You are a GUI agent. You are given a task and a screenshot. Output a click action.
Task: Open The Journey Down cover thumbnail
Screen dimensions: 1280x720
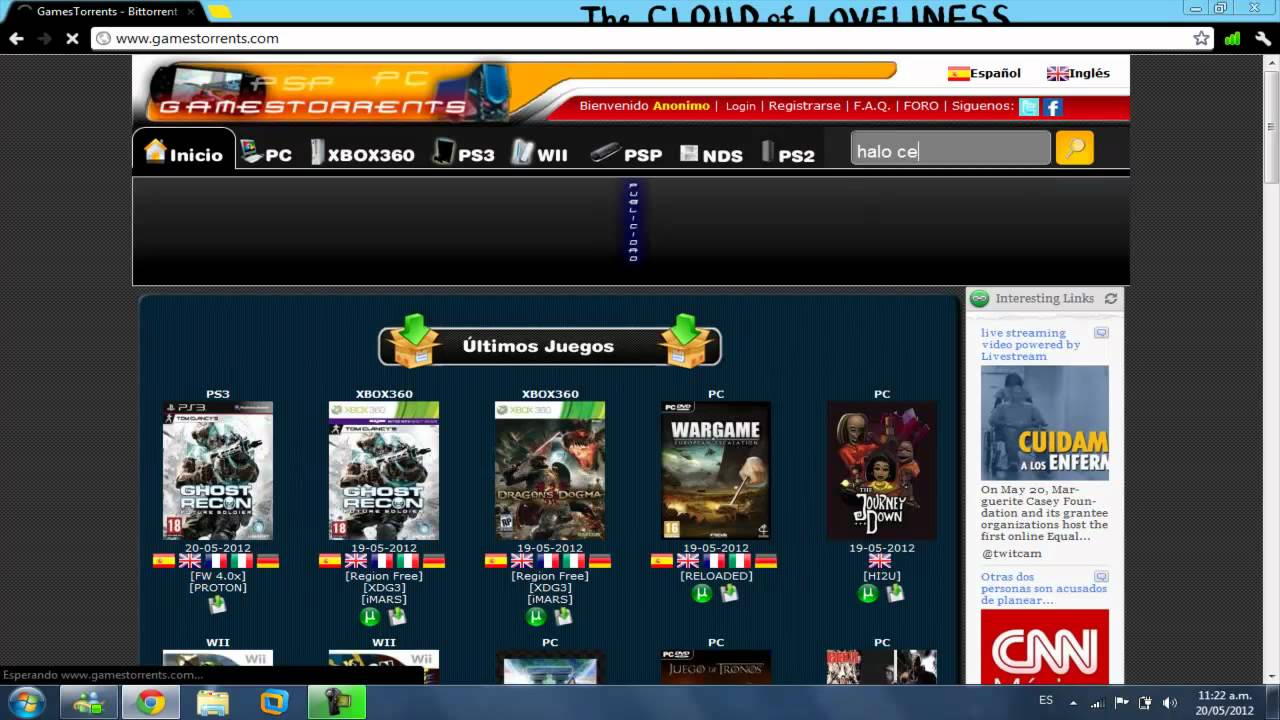881,471
